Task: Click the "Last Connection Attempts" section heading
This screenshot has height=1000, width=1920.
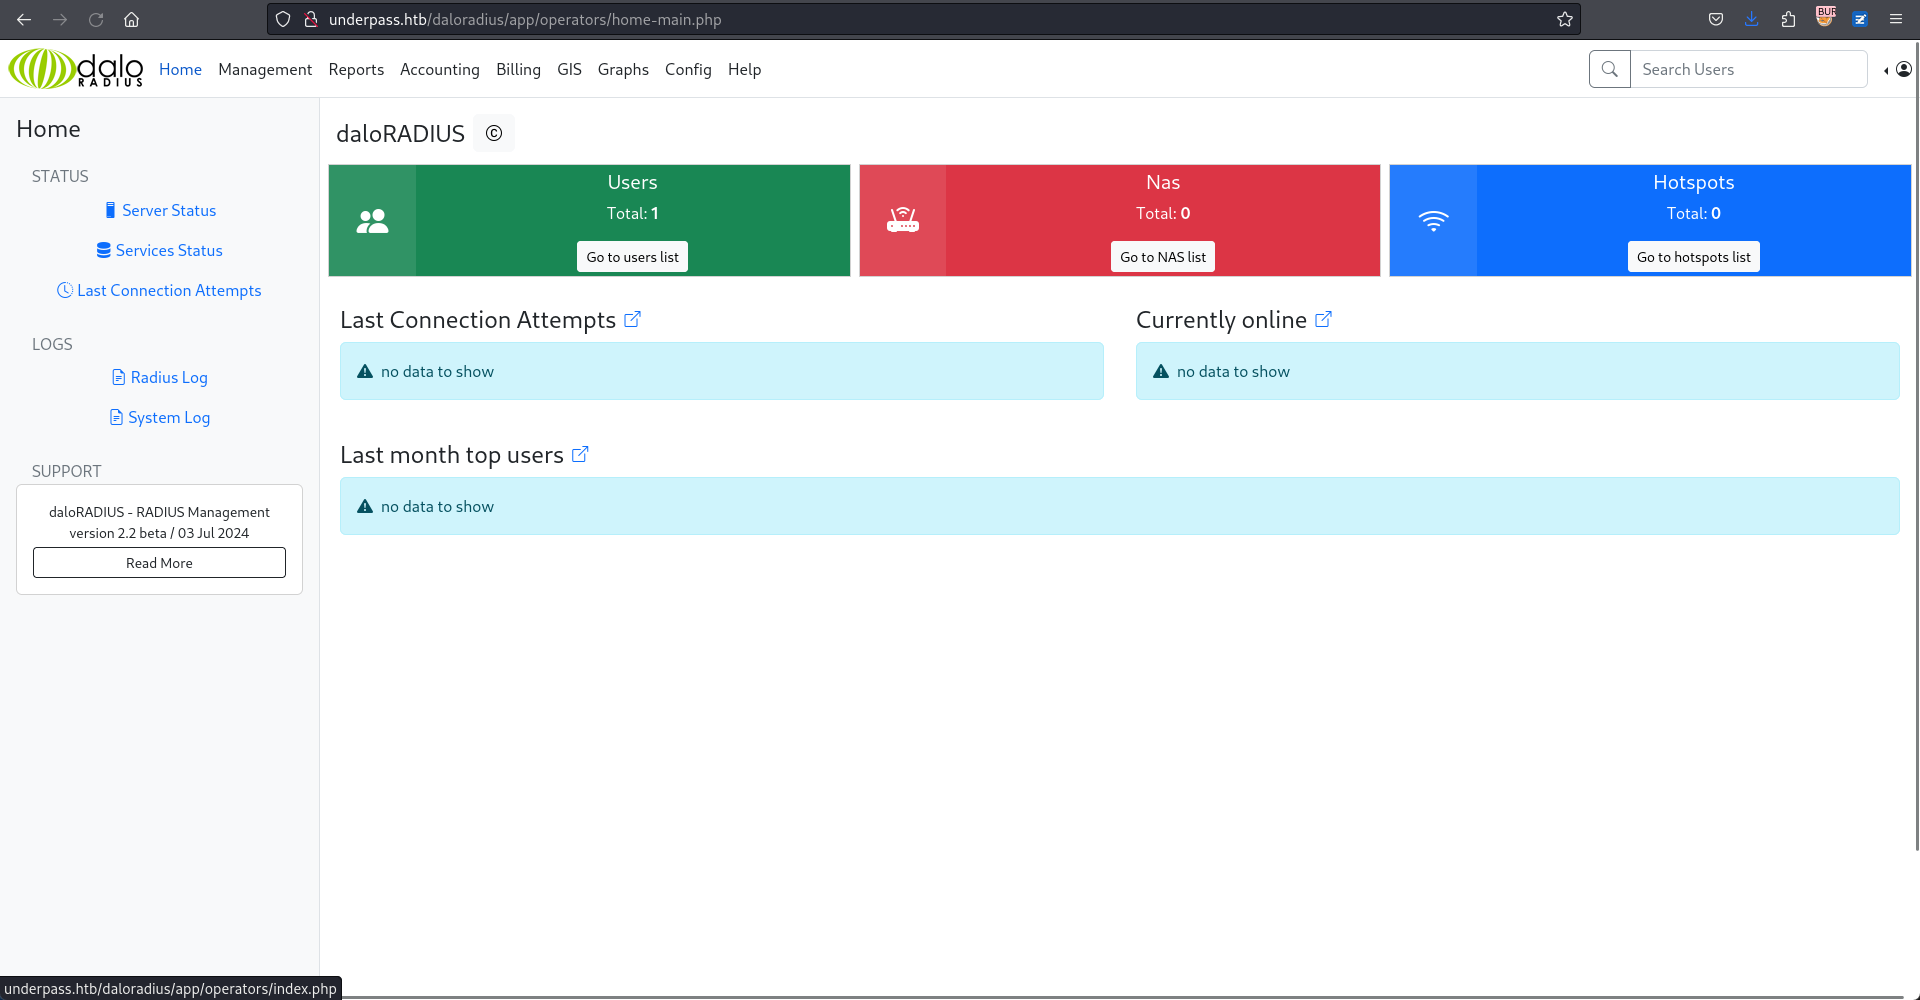Action: 478,319
